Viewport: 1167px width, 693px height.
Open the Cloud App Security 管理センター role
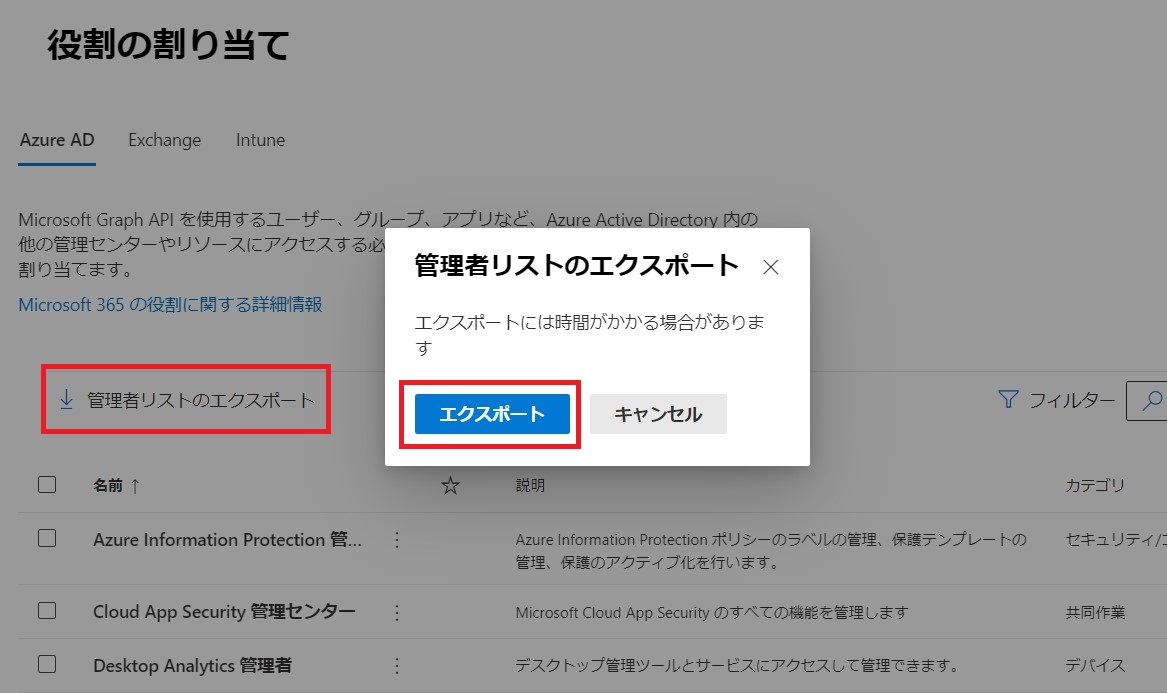click(x=224, y=612)
